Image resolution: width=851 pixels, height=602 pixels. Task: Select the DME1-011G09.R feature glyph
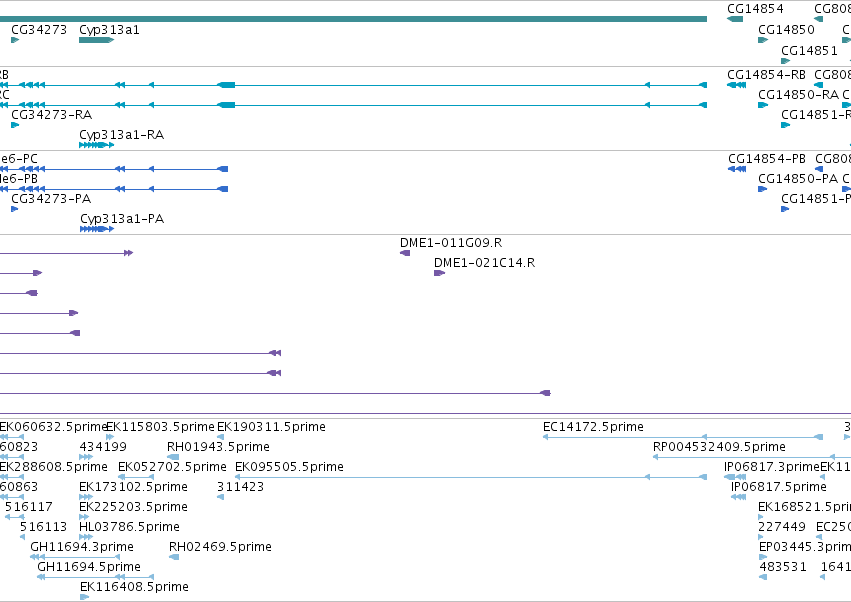[405, 253]
